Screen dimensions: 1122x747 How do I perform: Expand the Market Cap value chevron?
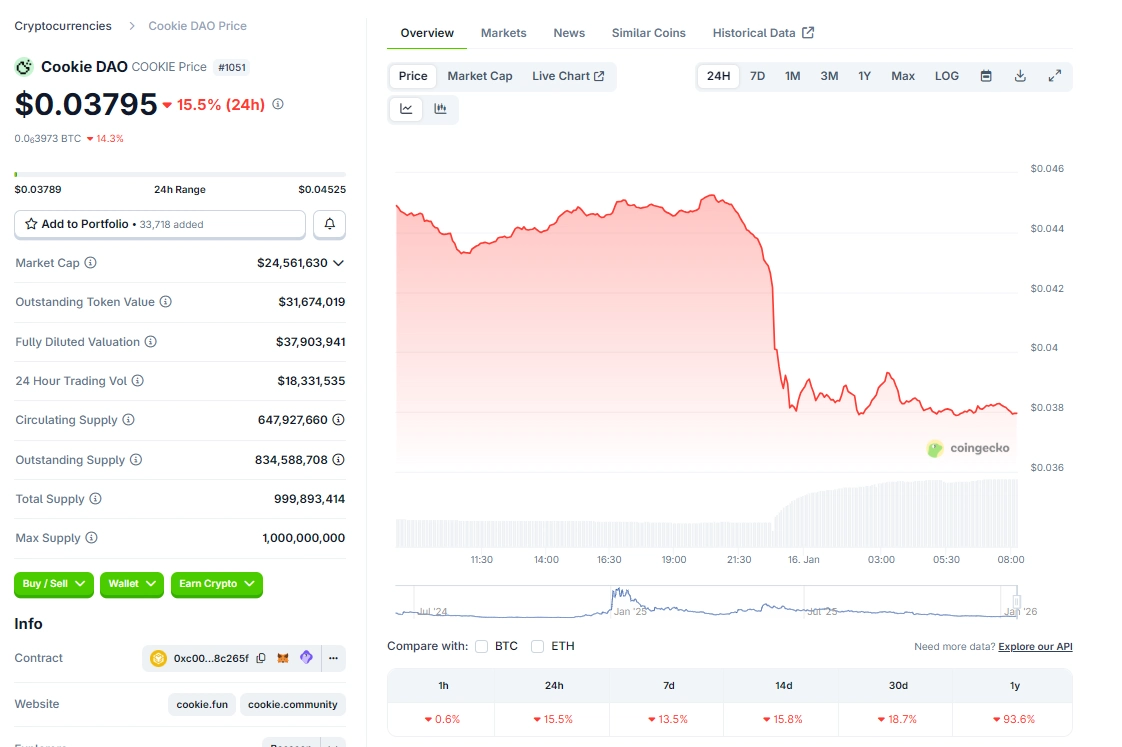pyautogui.click(x=338, y=263)
